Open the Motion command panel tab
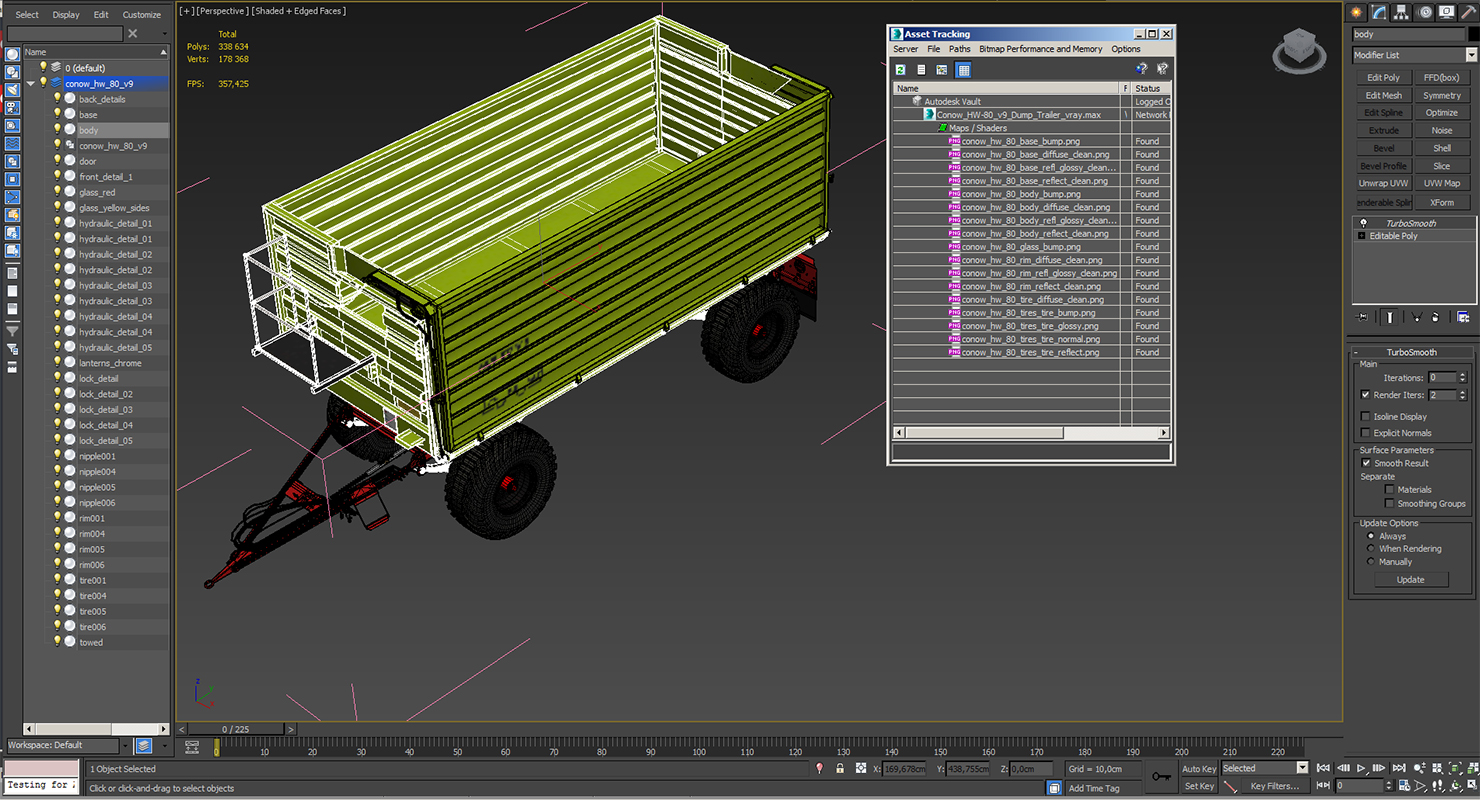This screenshot has height=800, width=1480. point(1425,12)
